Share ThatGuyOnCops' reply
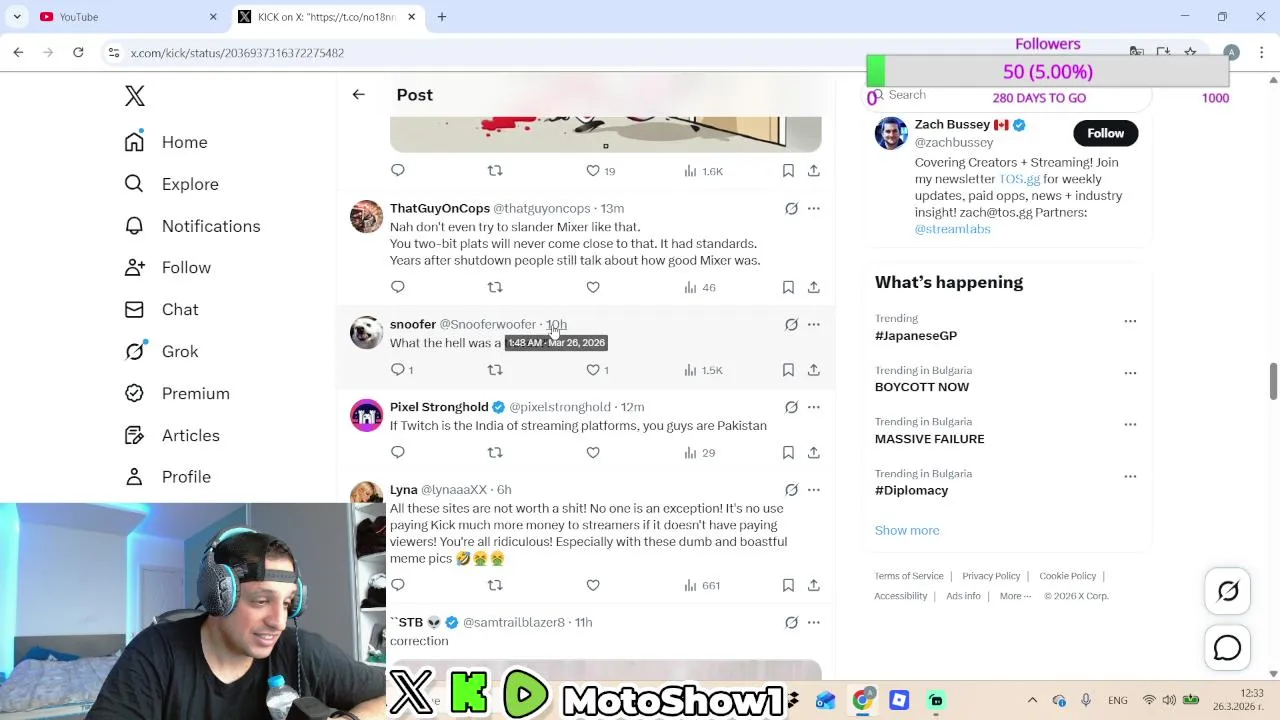Screen dimensions: 1280x720 (814, 288)
